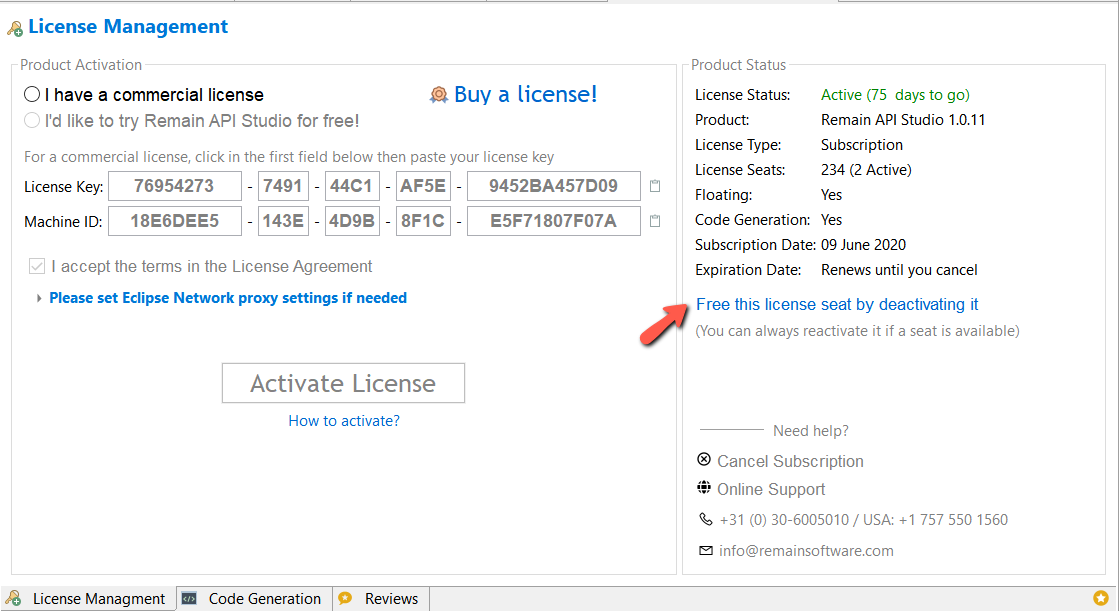
Task: Switch to the License Managment tab
Action: click(x=88, y=598)
